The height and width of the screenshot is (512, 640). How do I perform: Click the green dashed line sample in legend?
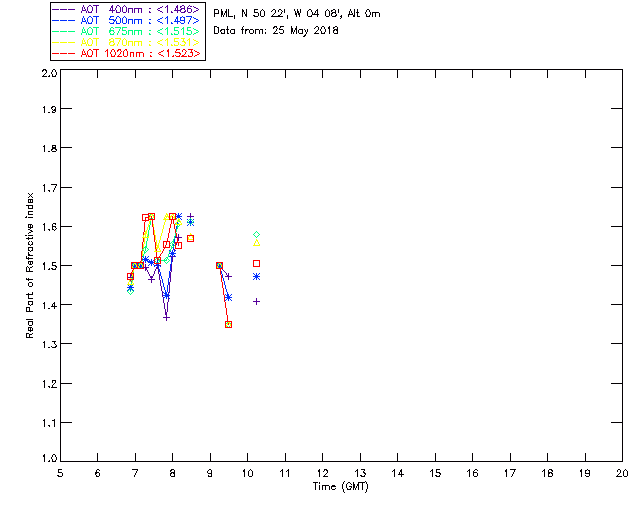click(x=64, y=31)
